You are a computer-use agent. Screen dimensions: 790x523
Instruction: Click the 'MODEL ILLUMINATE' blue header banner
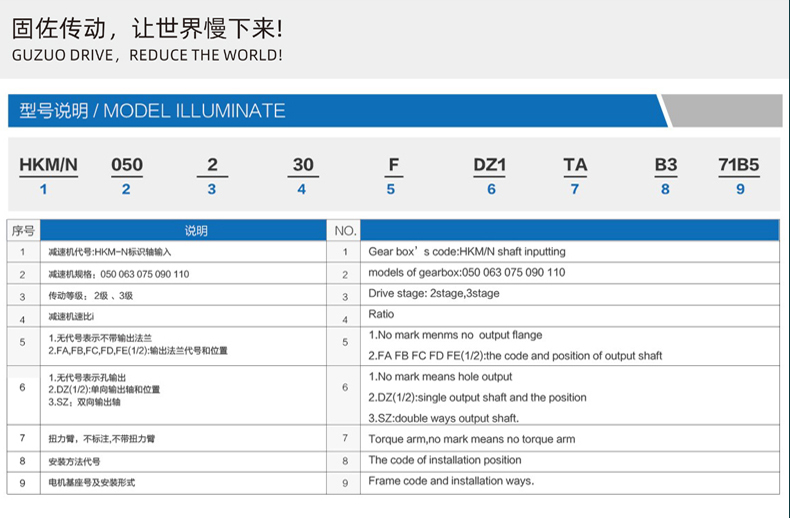338,111
